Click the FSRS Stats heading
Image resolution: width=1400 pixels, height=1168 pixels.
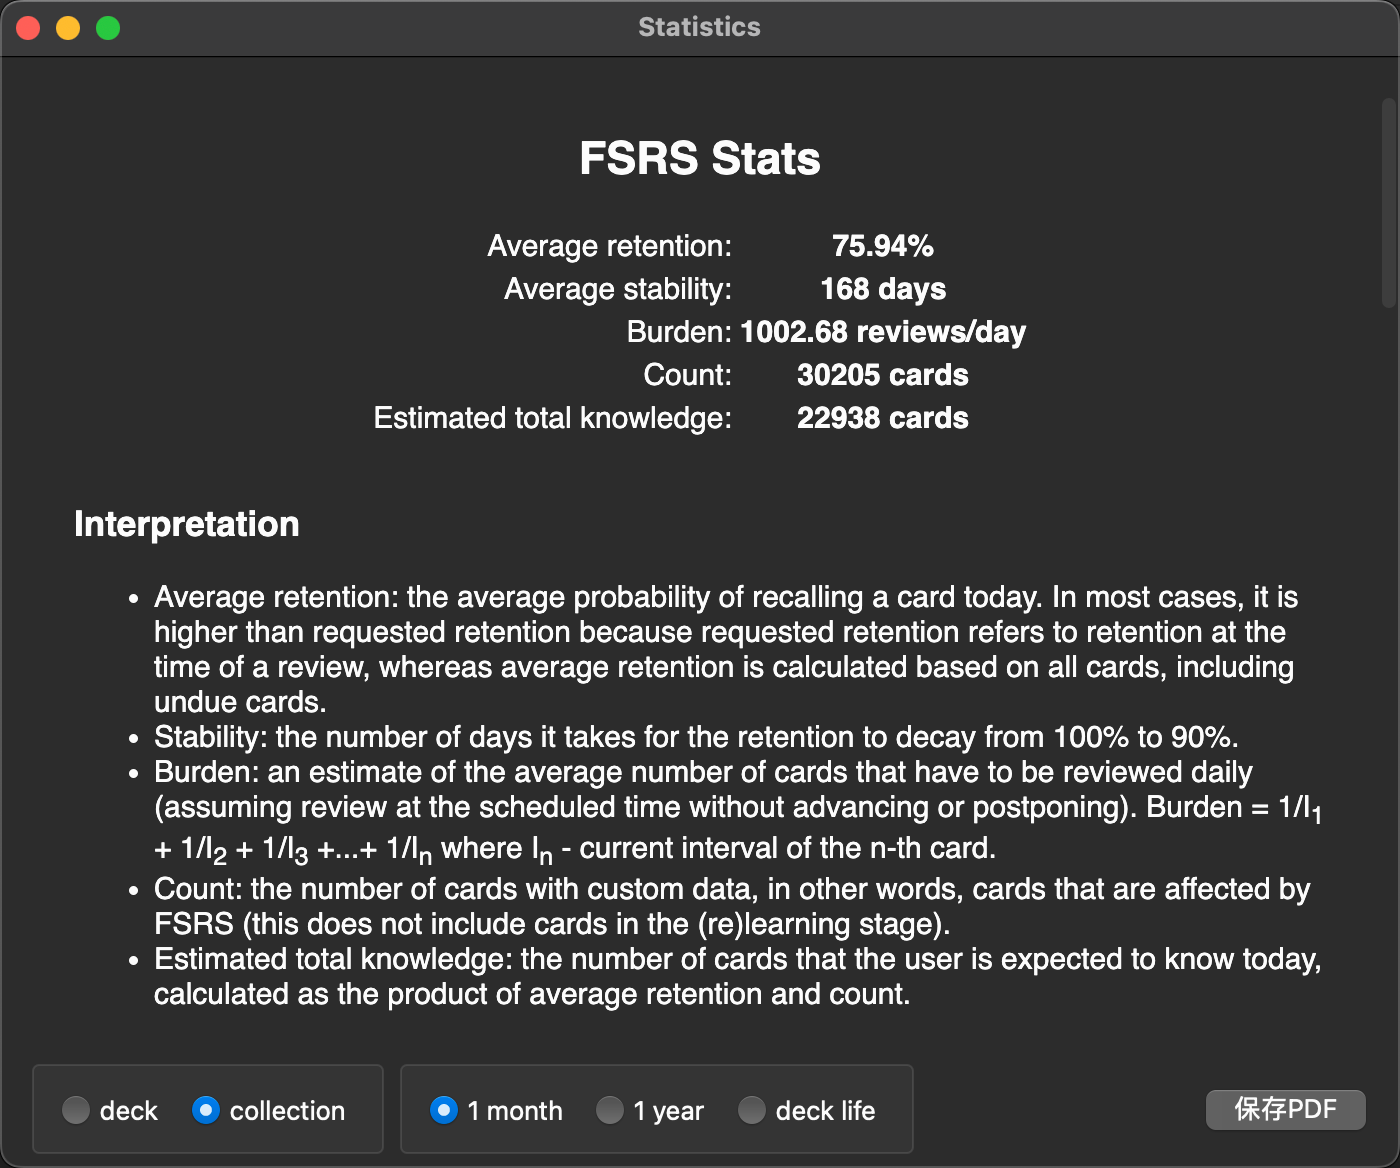point(699,158)
